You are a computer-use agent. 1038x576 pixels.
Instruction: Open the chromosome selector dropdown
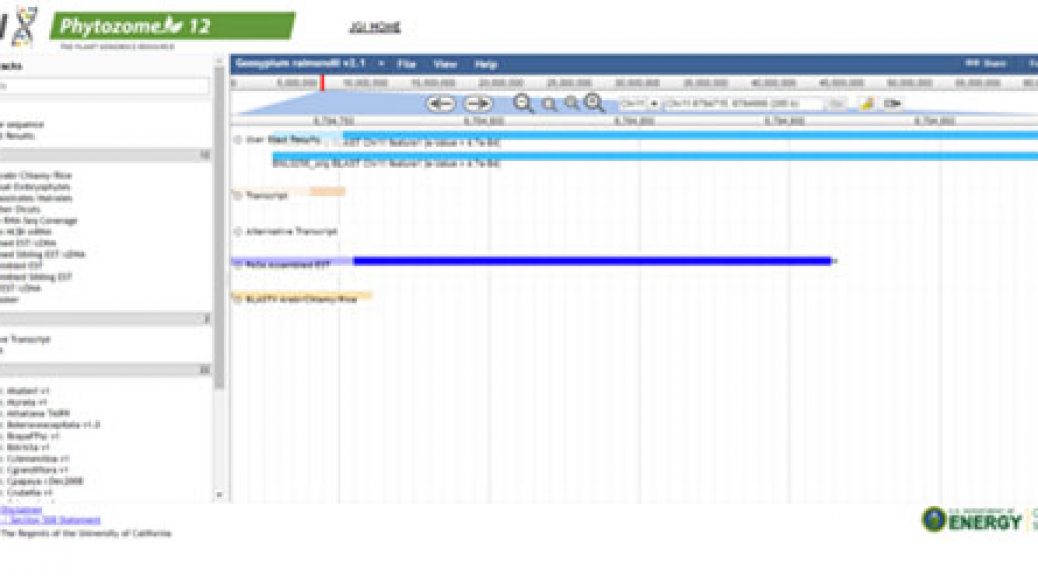coord(638,104)
